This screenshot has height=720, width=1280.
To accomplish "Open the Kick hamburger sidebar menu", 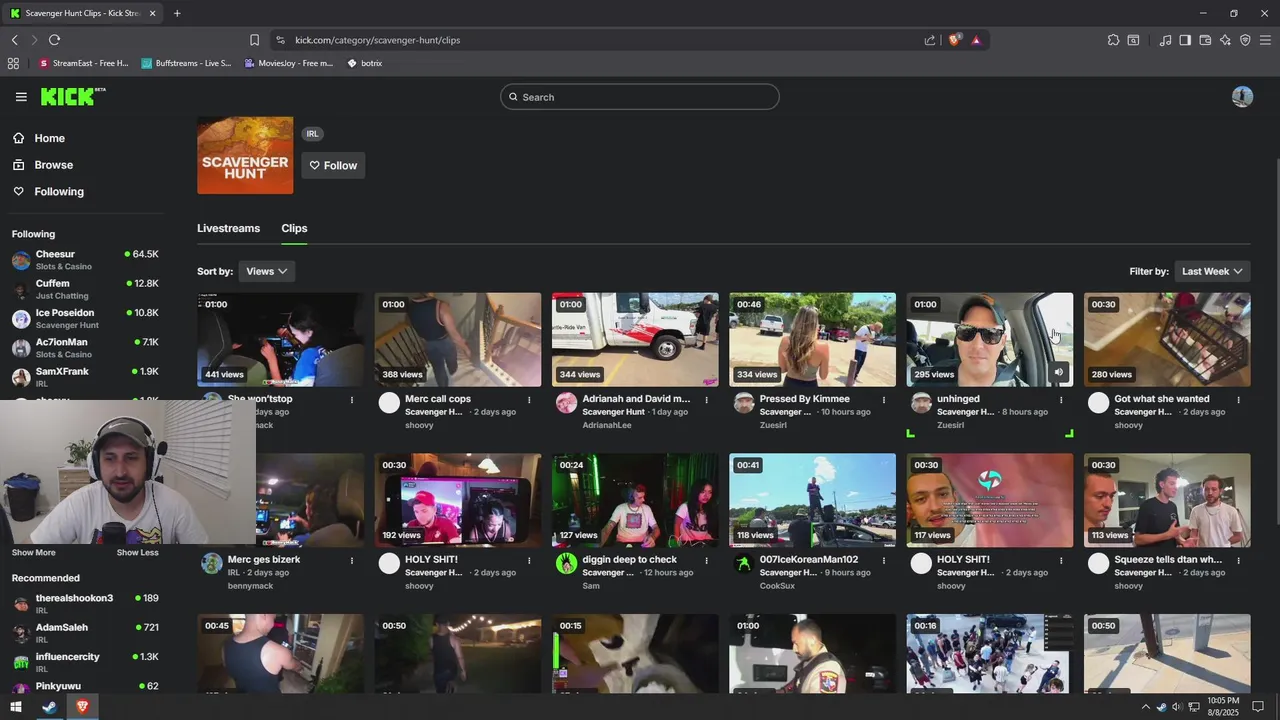I will (21, 97).
